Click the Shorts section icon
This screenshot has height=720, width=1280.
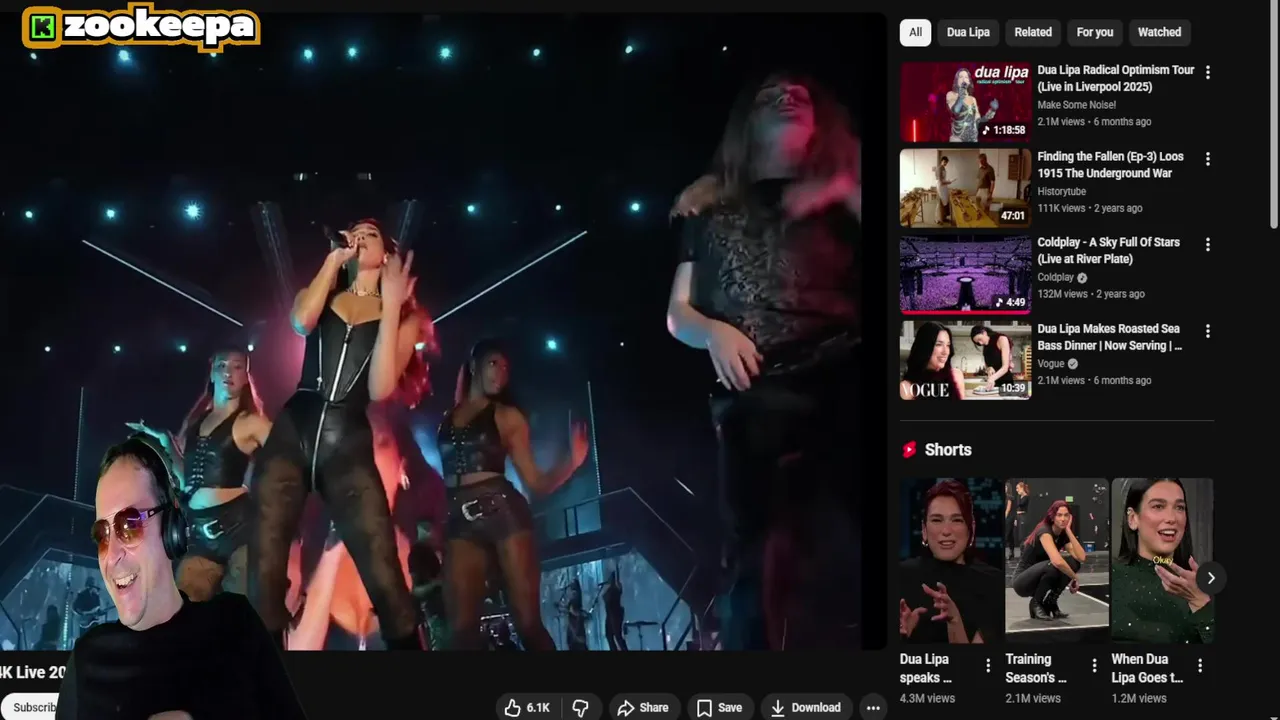[909, 450]
